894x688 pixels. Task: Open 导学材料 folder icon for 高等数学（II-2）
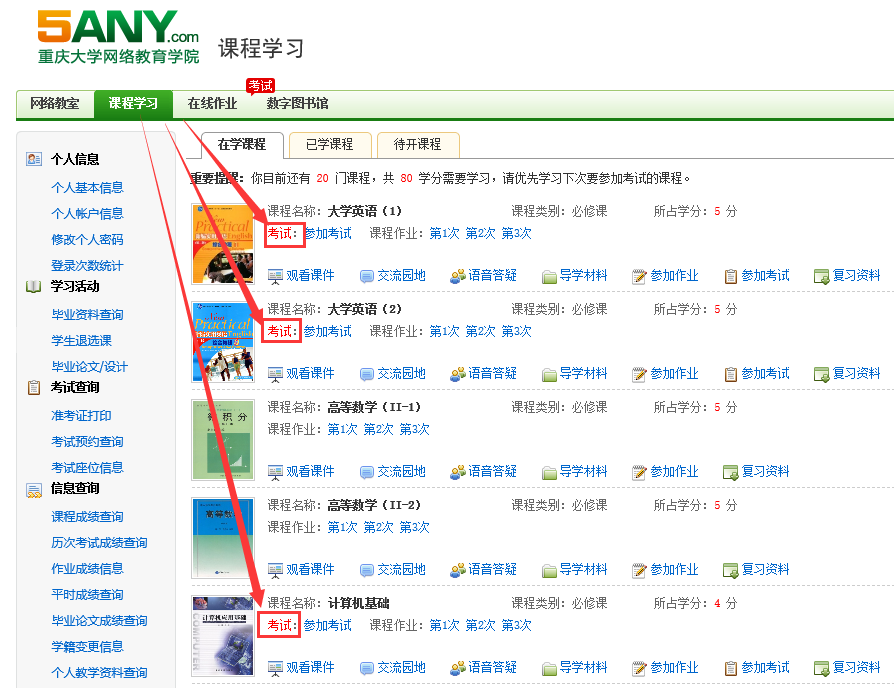[549, 570]
